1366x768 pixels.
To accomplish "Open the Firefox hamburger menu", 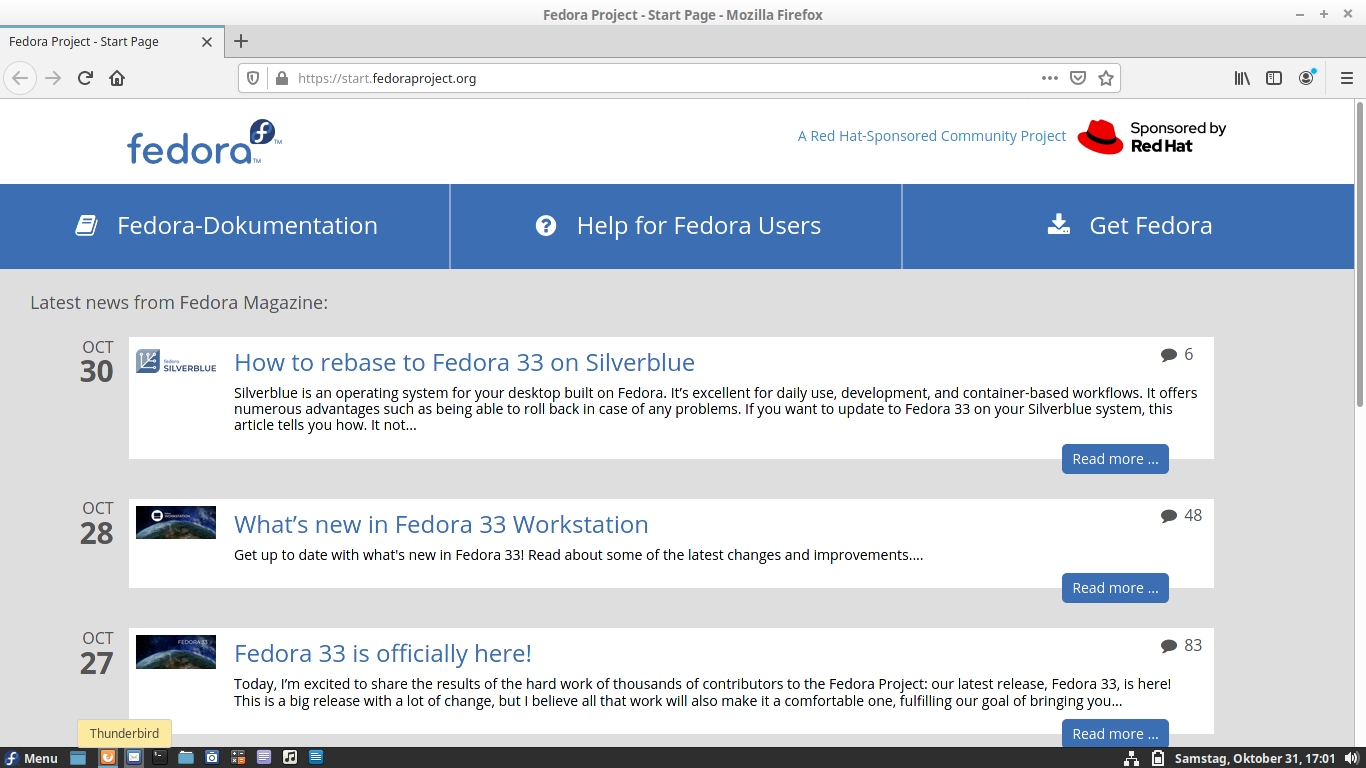I will click(1346, 78).
